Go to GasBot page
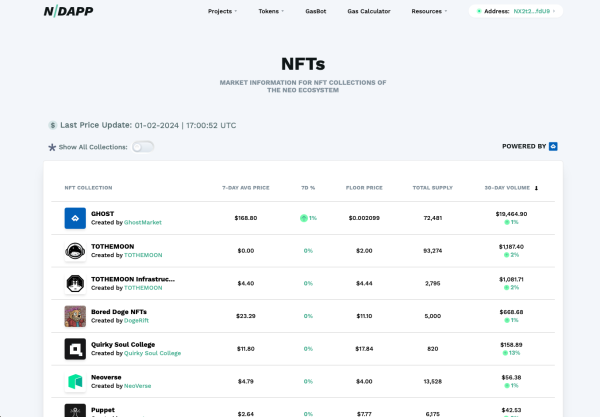 316,11
